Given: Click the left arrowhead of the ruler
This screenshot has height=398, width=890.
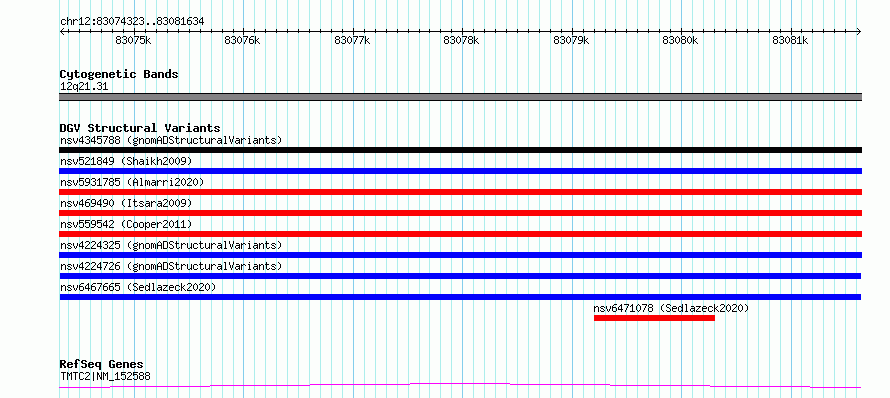Looking at the screenshot, I should pyautogui.click(x=62, y=31).
